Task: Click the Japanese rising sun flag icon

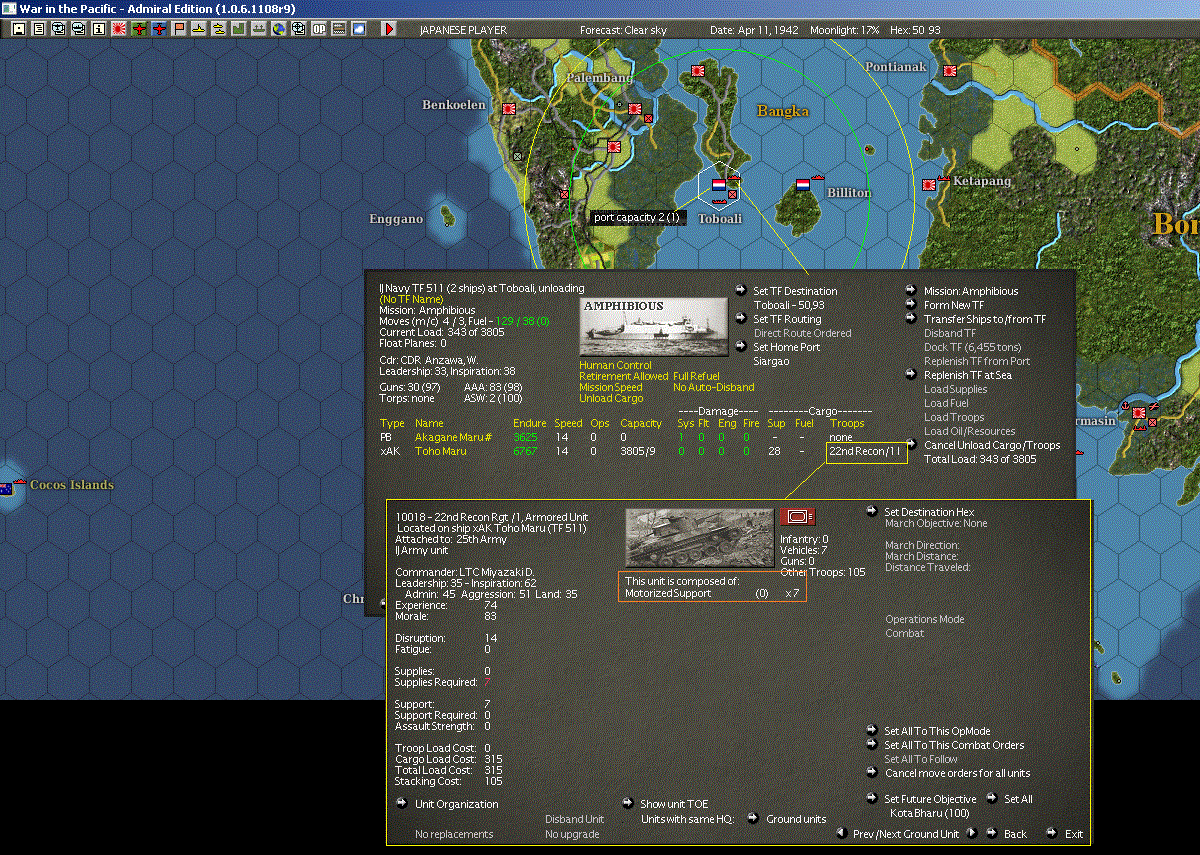Action: click(x=119, y=29)
